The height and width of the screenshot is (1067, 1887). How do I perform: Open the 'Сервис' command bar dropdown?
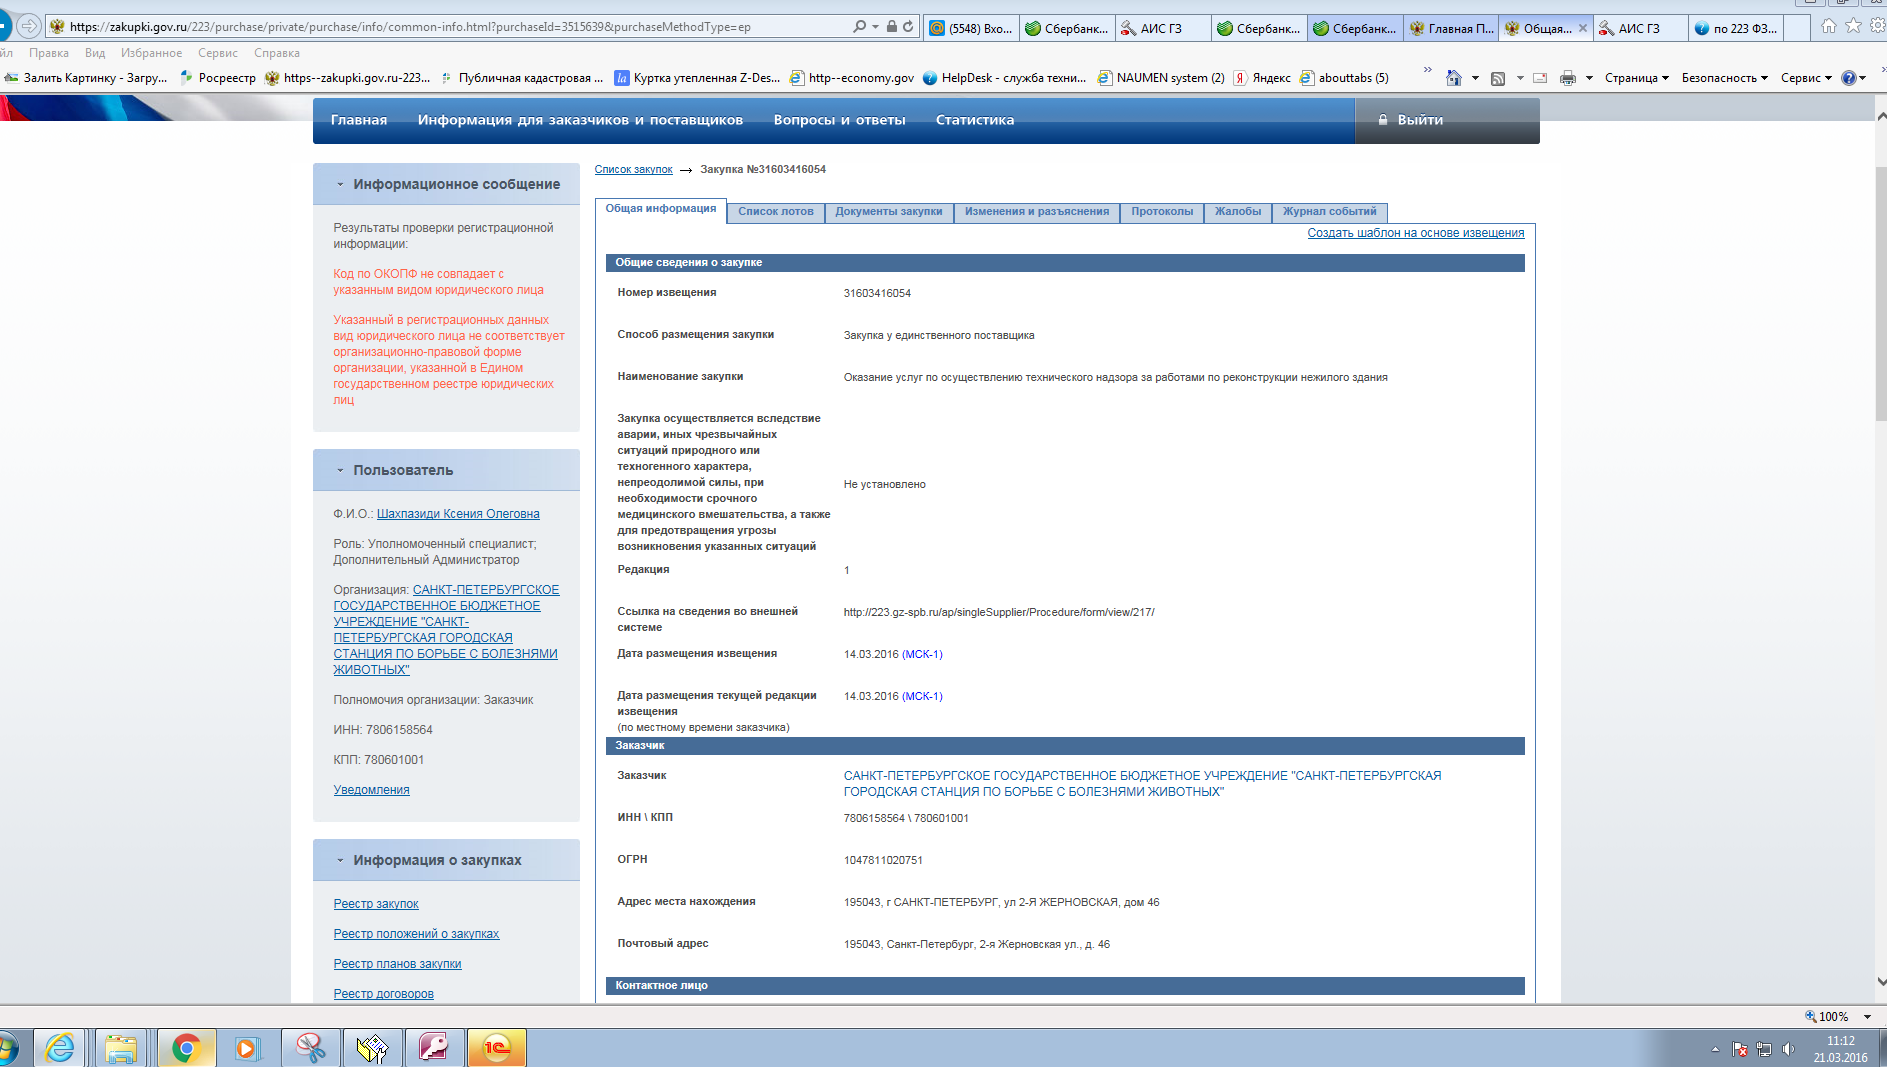(1806, 78)
